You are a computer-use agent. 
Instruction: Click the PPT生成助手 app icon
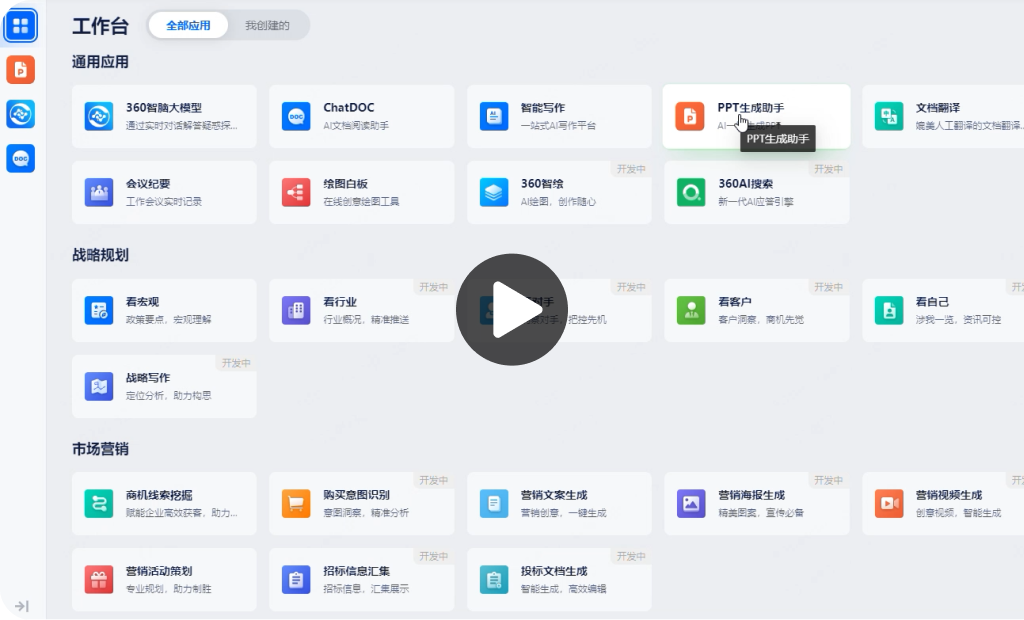(x=690, y=116)
